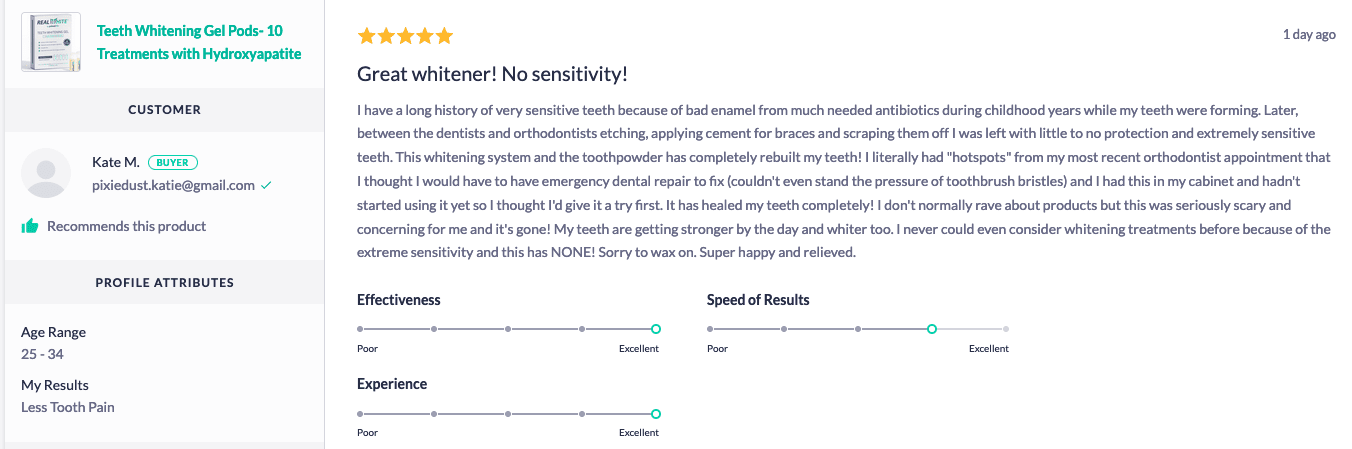Click the Speed of Results slider handle
The width and height of the screenshot is (1352, 449).
point(931,329)
